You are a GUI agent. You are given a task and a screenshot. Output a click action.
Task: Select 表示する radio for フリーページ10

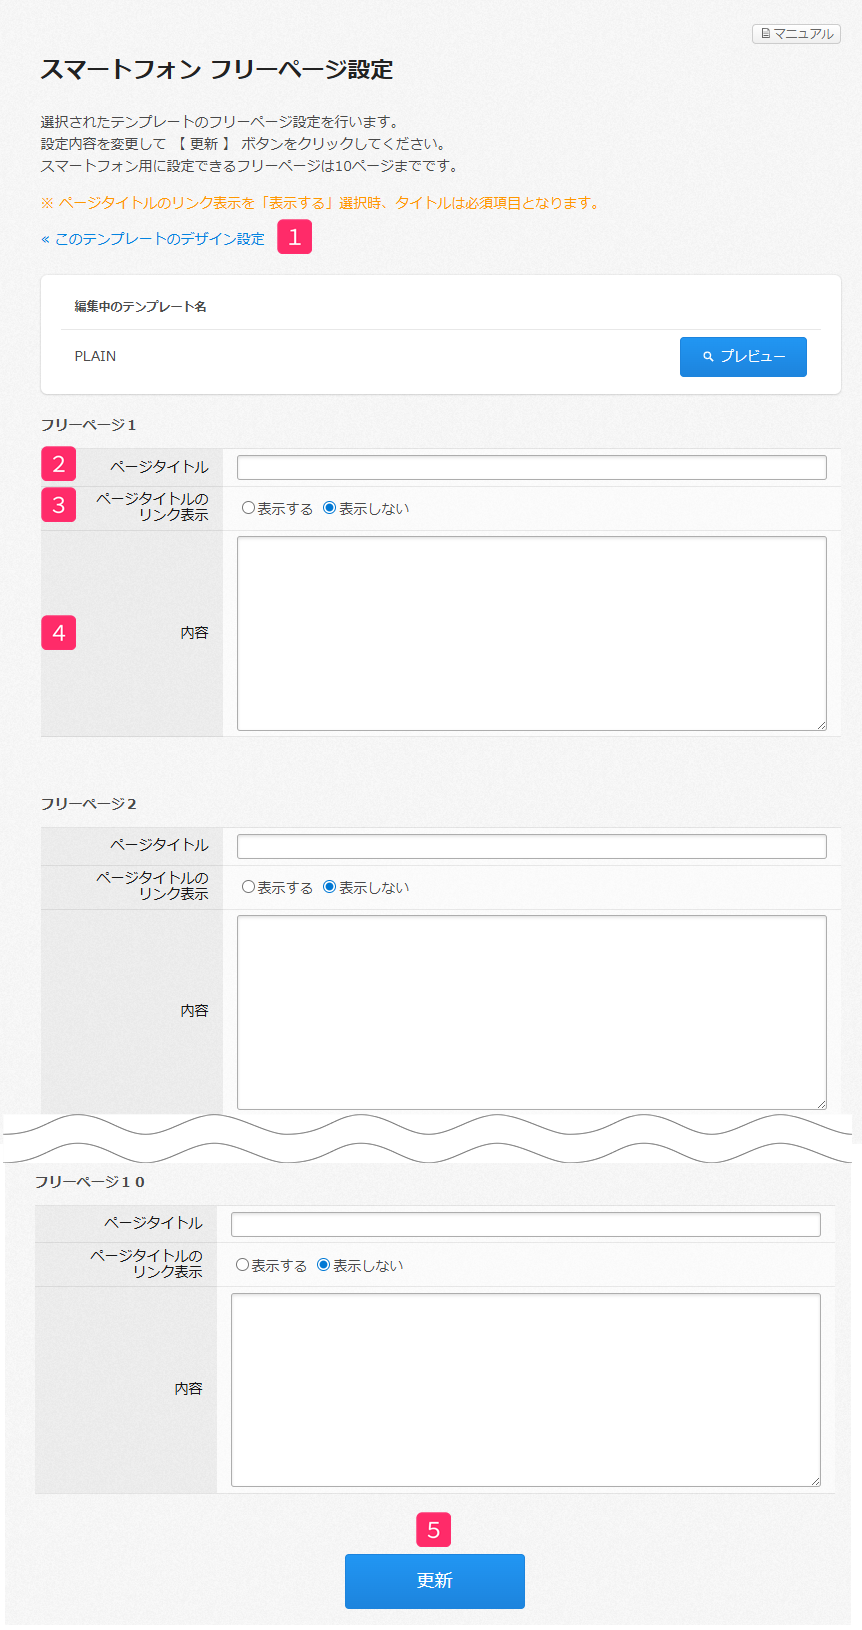point(243,1265)
